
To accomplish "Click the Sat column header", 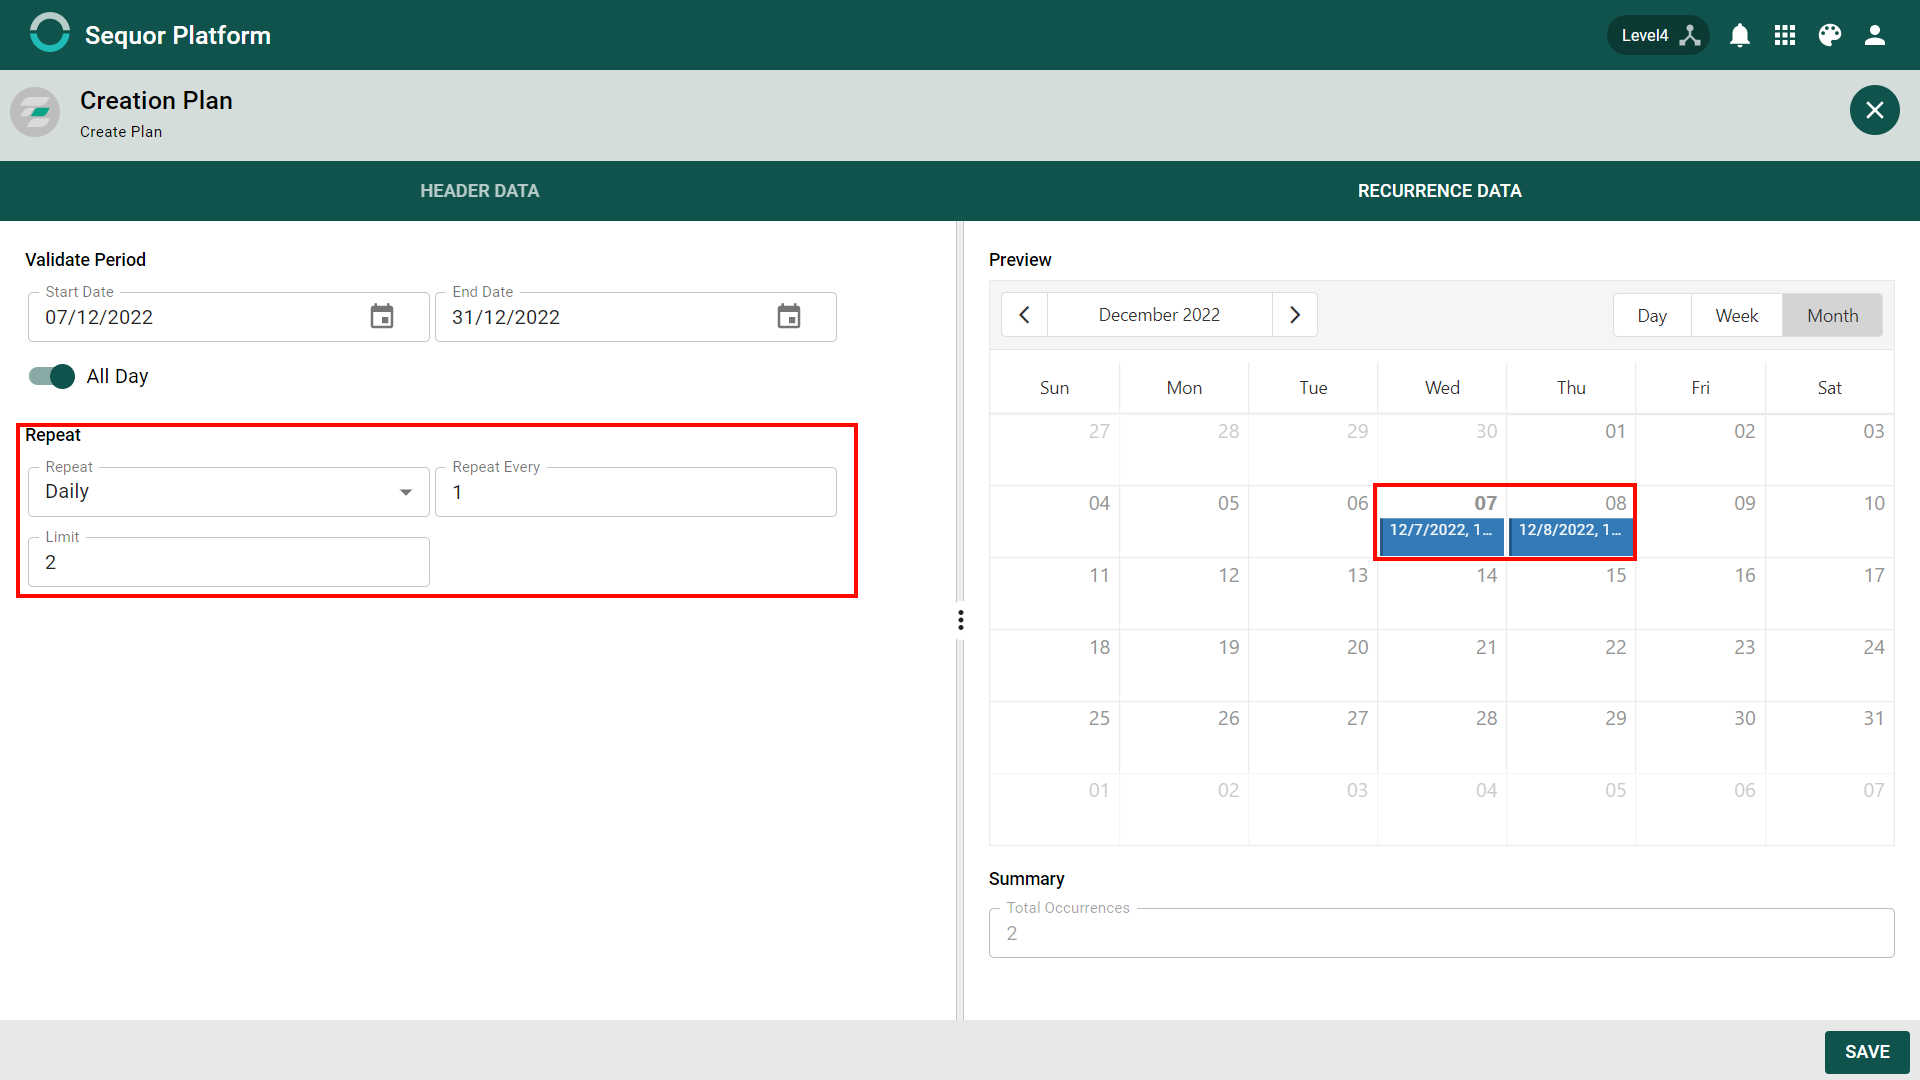I will [1829, 387].
